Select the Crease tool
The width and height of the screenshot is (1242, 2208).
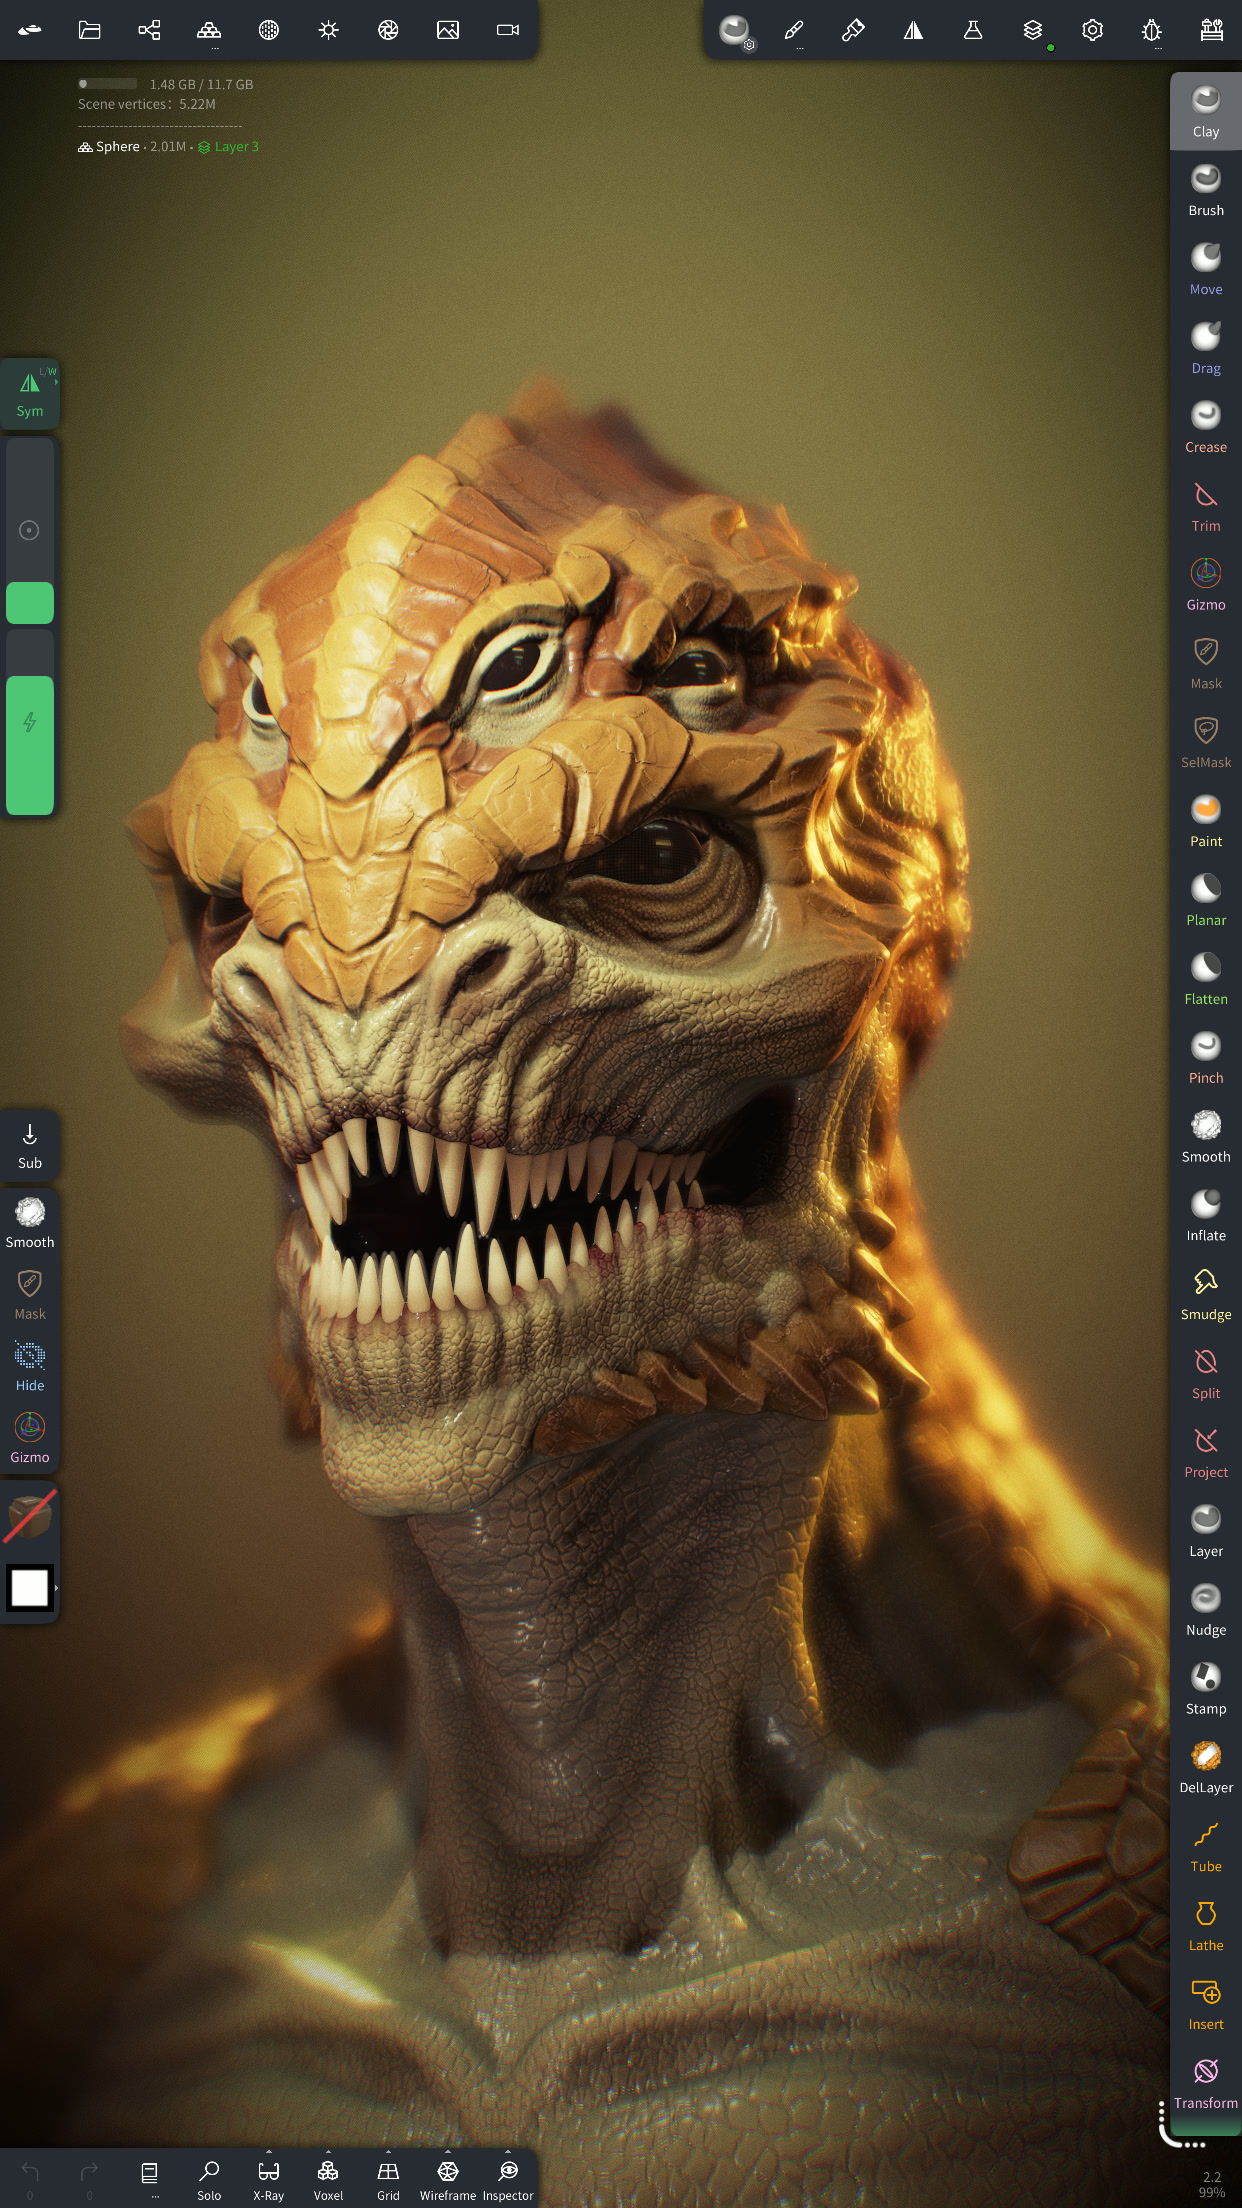(x=1205, y=427)
